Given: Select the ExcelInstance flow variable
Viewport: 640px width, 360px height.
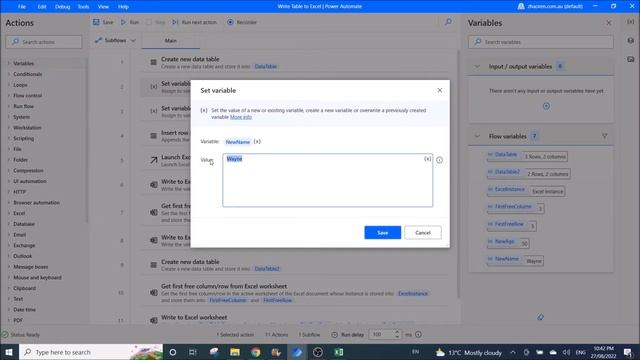Looking at the screenshot, I should tap(526, 190).
